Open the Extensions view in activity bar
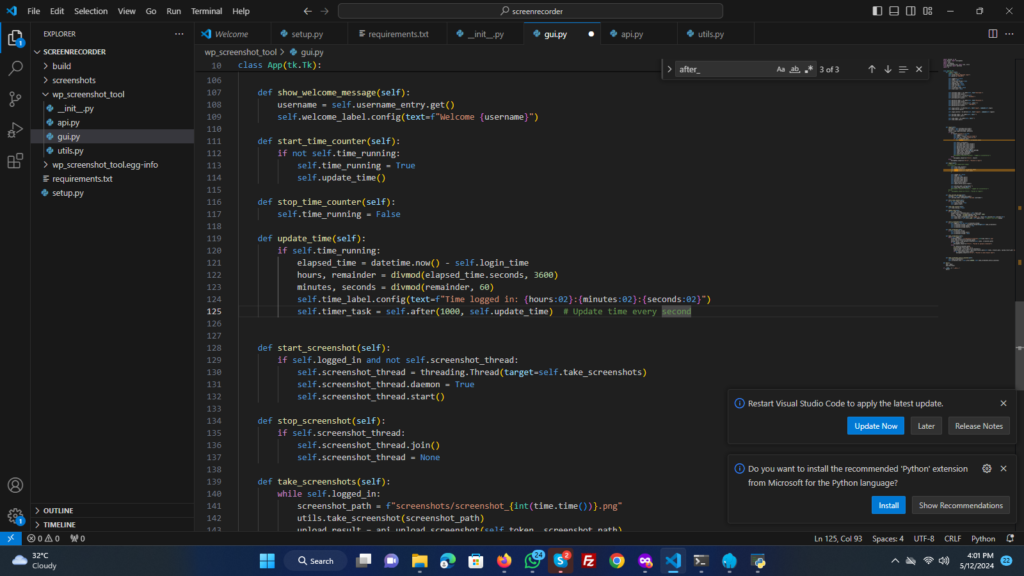This screenshot has height=576, width=1024. (16, 161)
